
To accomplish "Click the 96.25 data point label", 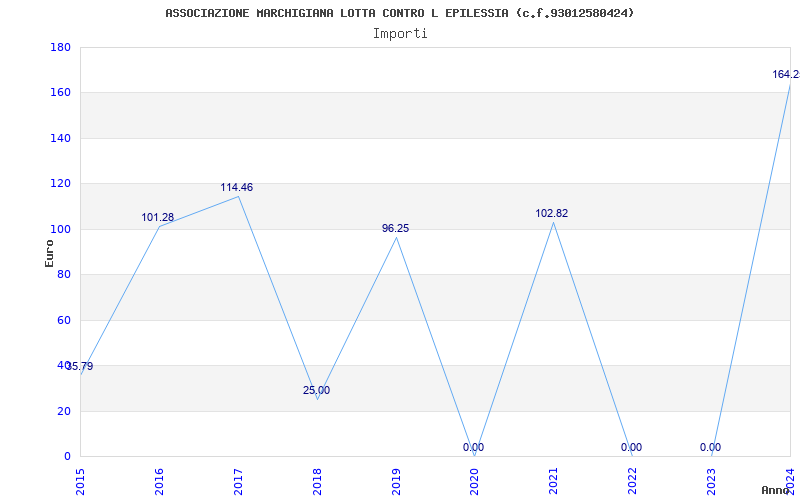I will point(395,229).
